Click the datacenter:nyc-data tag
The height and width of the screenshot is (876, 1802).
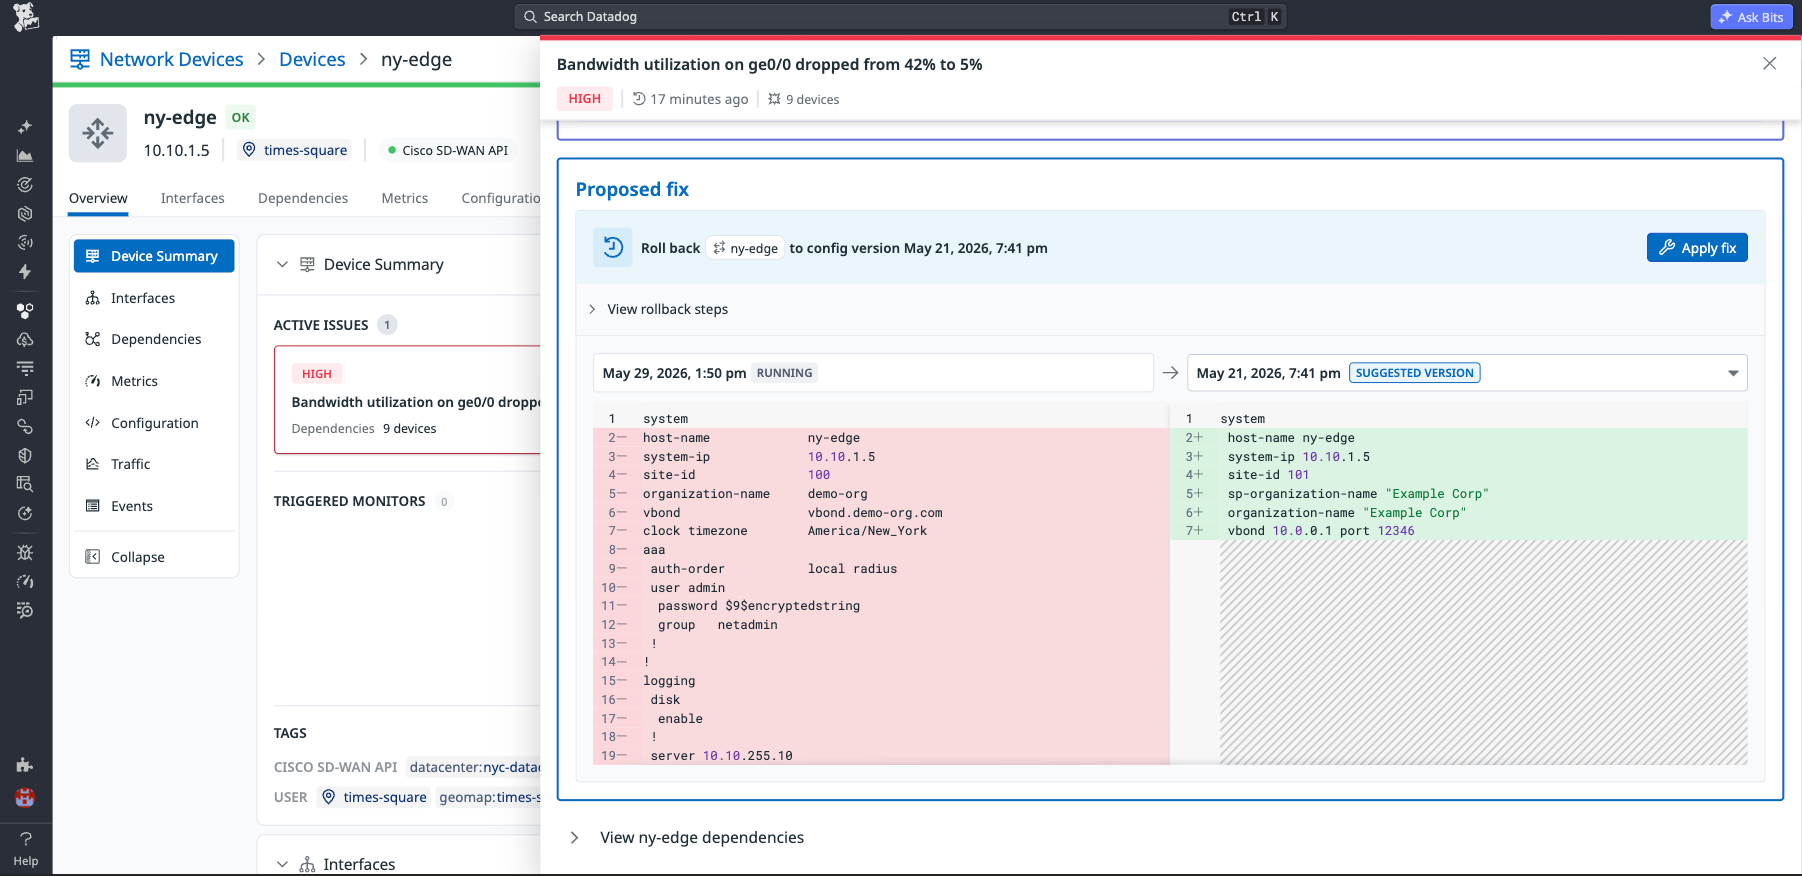473,767
